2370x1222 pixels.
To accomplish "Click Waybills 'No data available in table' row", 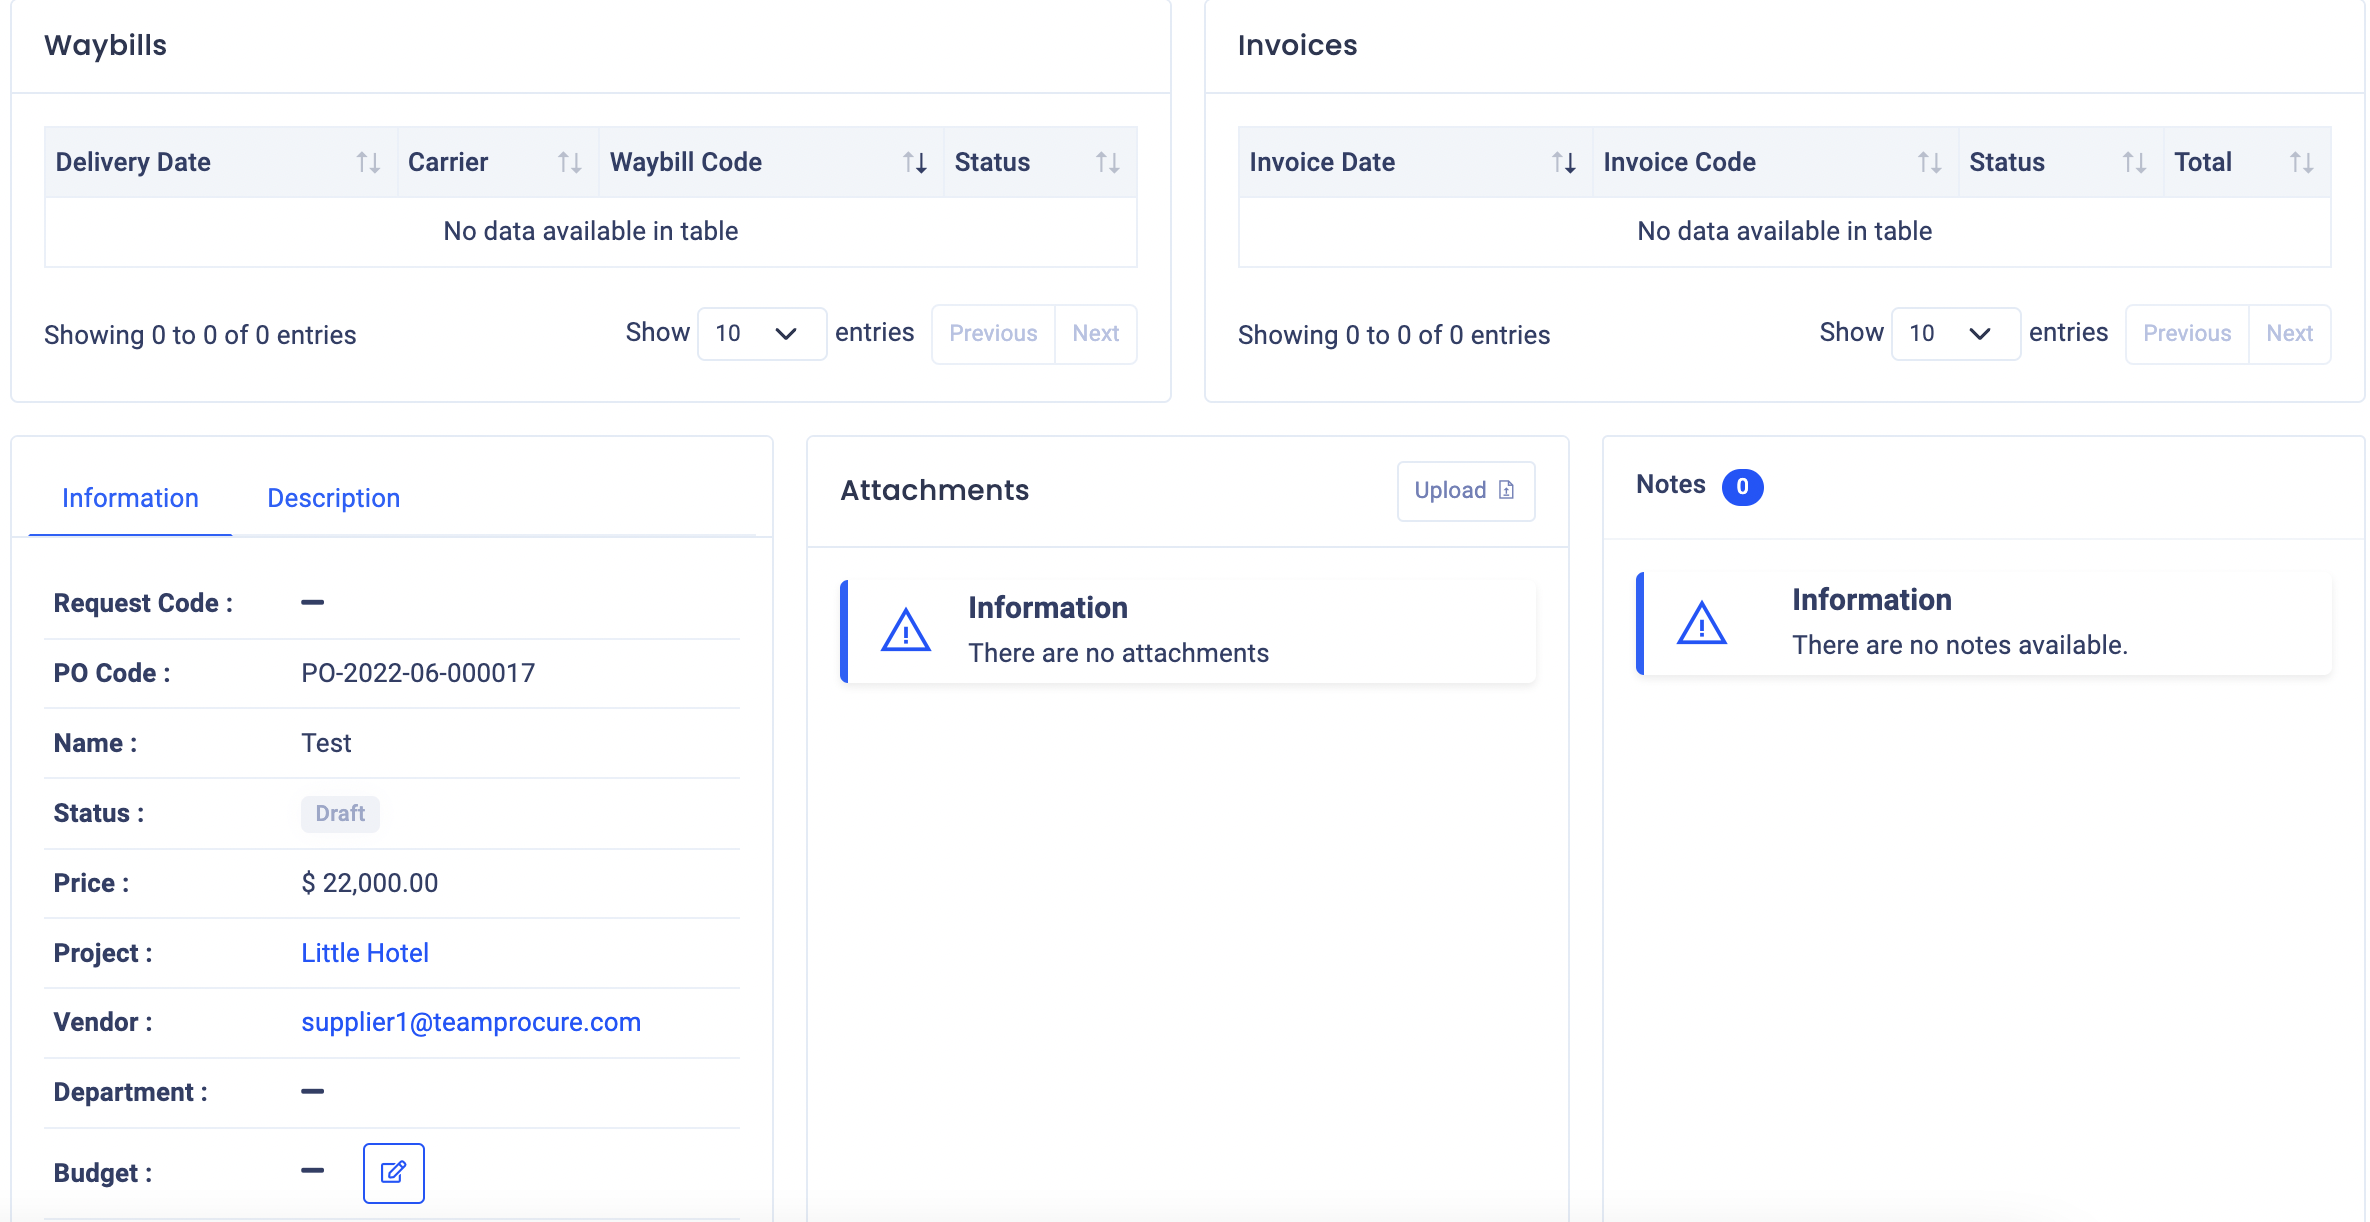I will click(x=591, y=231).
